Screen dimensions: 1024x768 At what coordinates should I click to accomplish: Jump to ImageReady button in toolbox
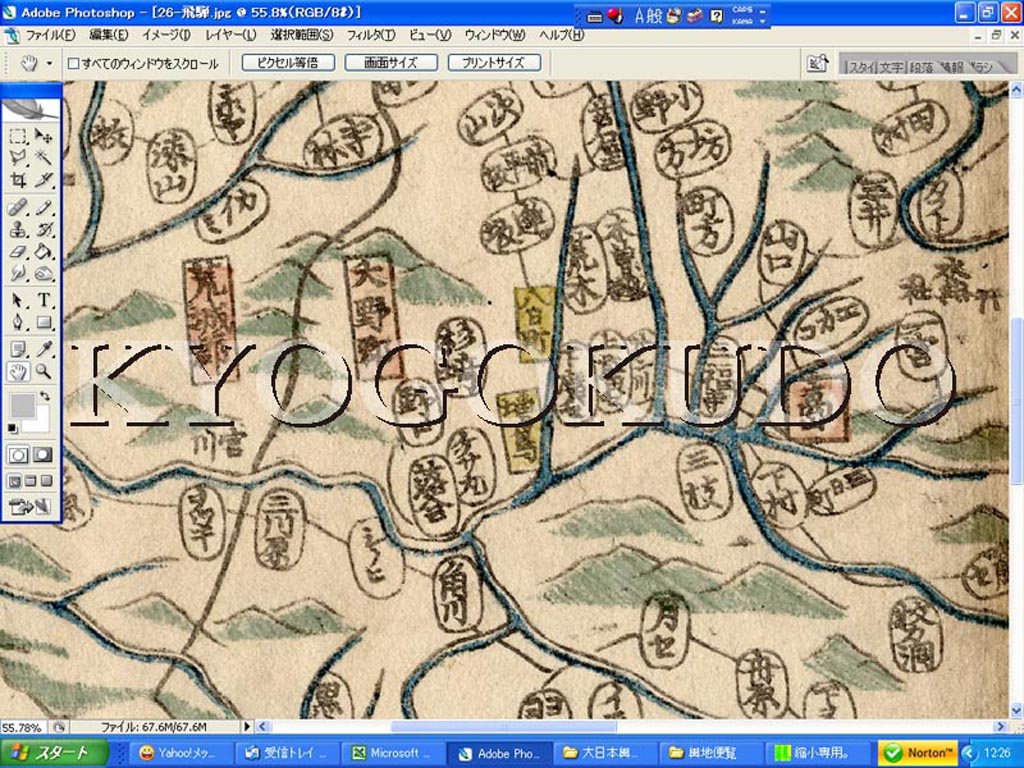click(29, 506)
